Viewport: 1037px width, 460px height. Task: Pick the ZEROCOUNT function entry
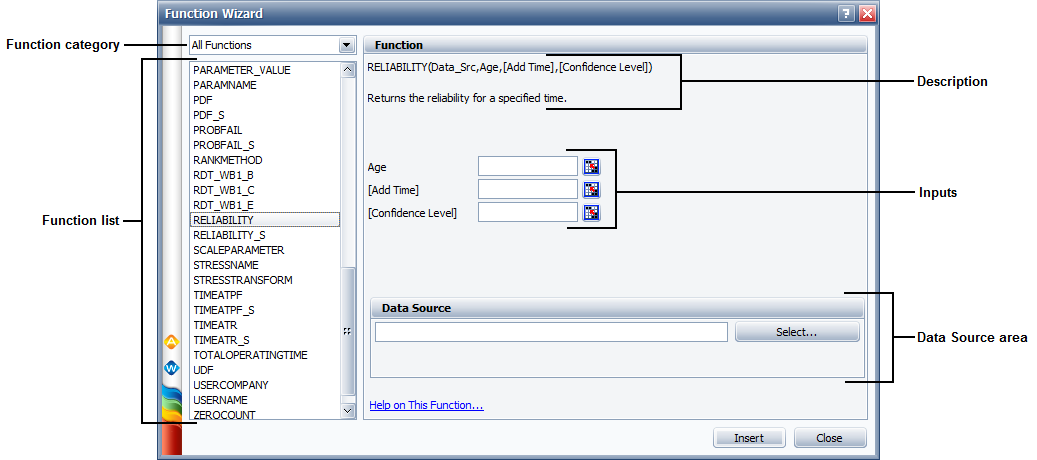tap(224, 415)
